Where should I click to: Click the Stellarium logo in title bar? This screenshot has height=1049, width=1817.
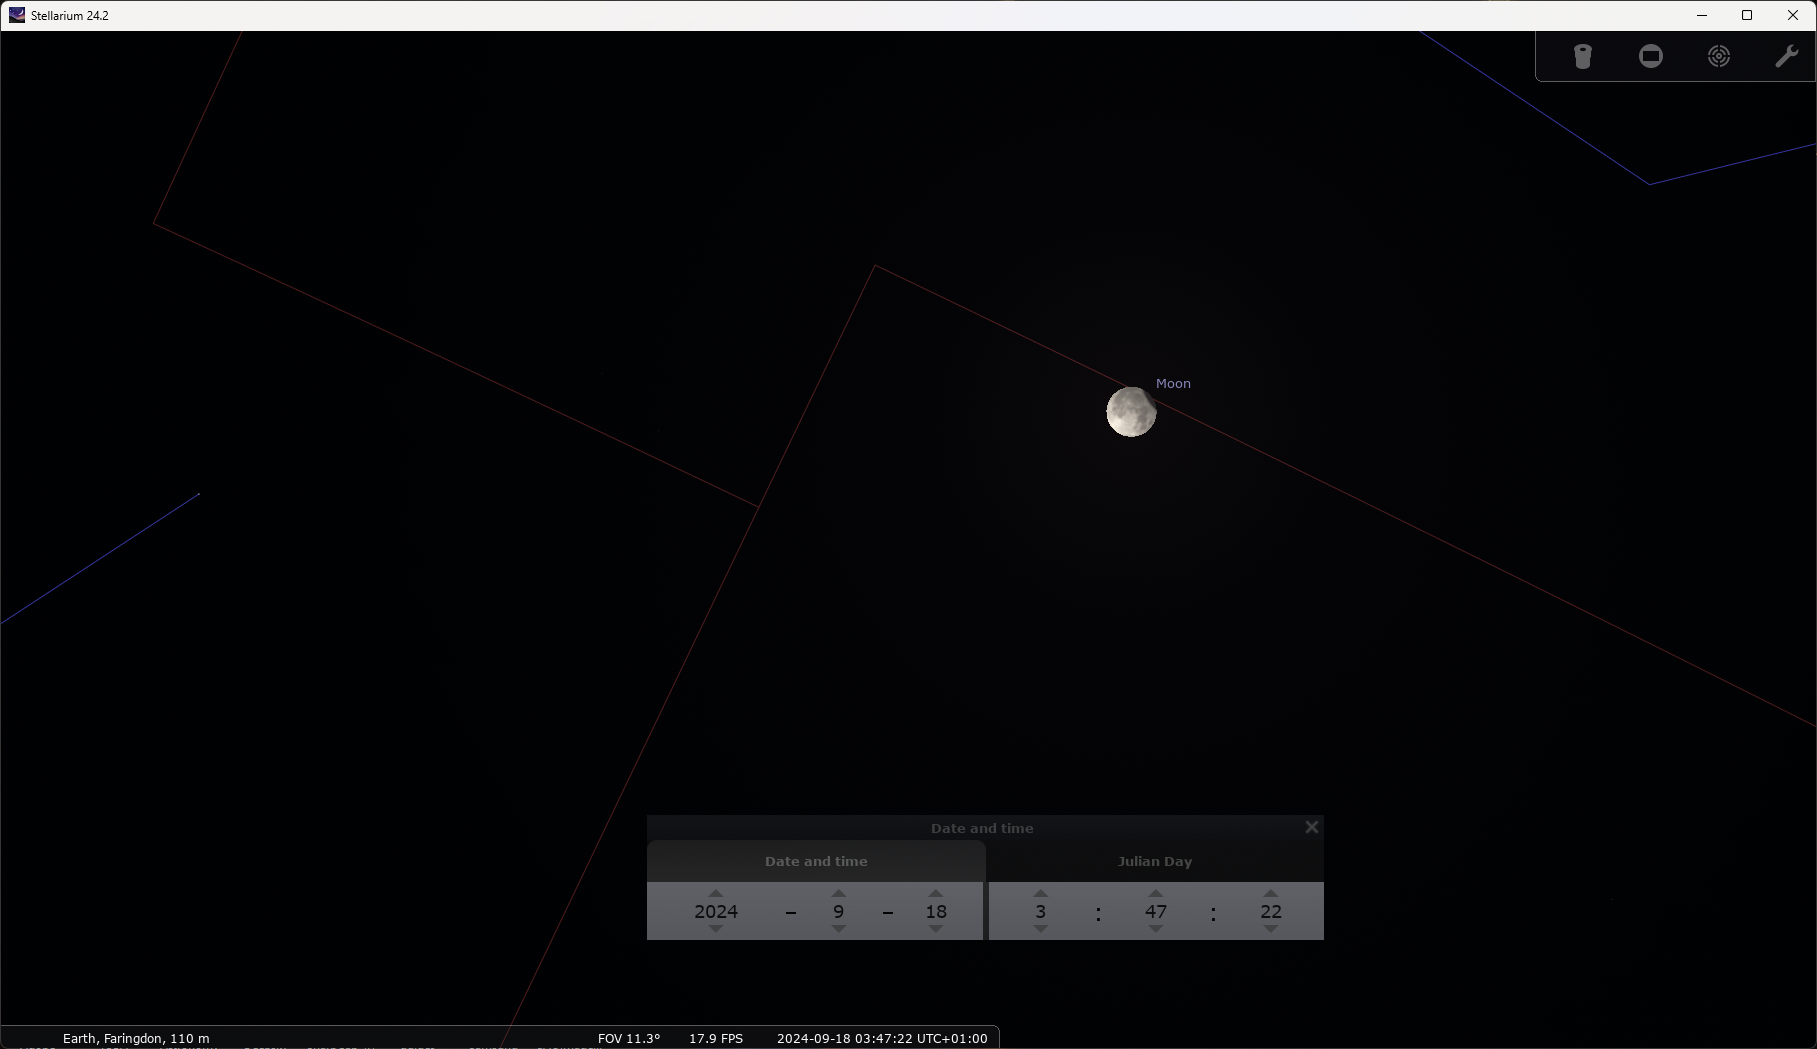(x=17, y=15)
